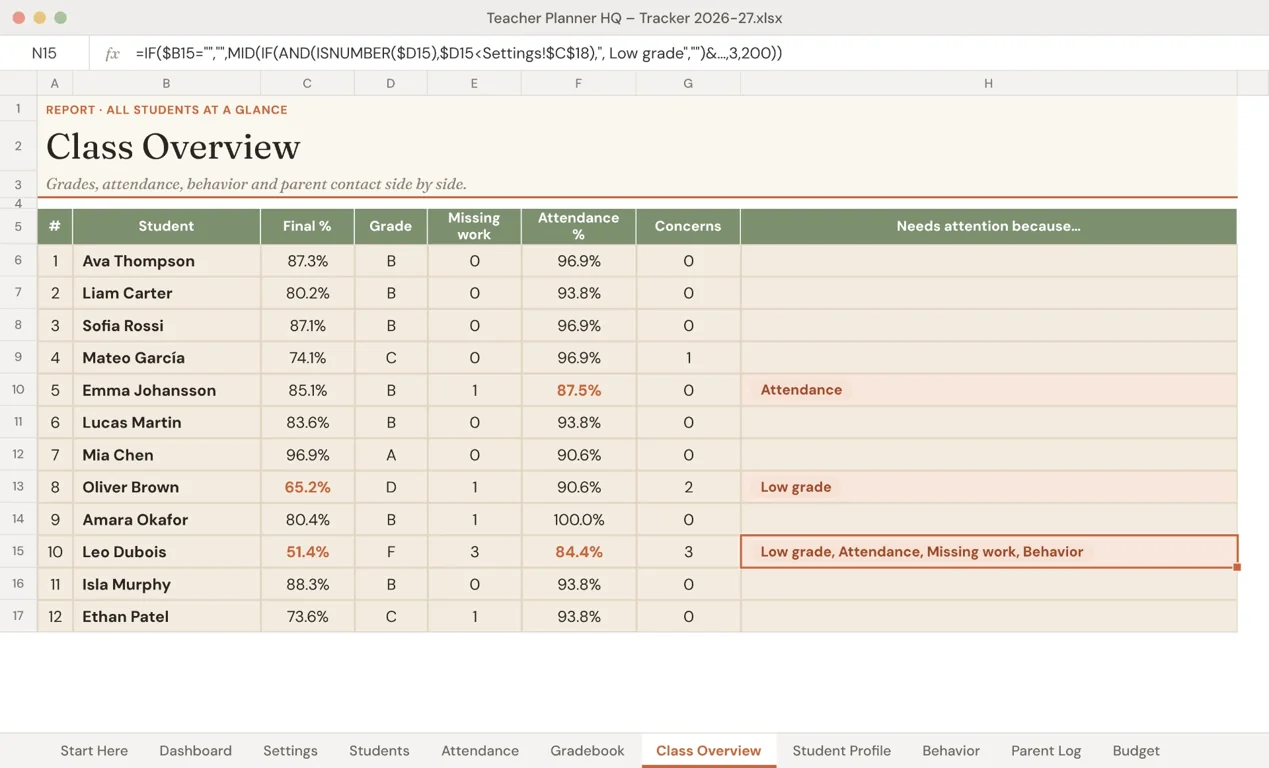
Task: Select the Isla Murphy cell
Action: point(166,584)
